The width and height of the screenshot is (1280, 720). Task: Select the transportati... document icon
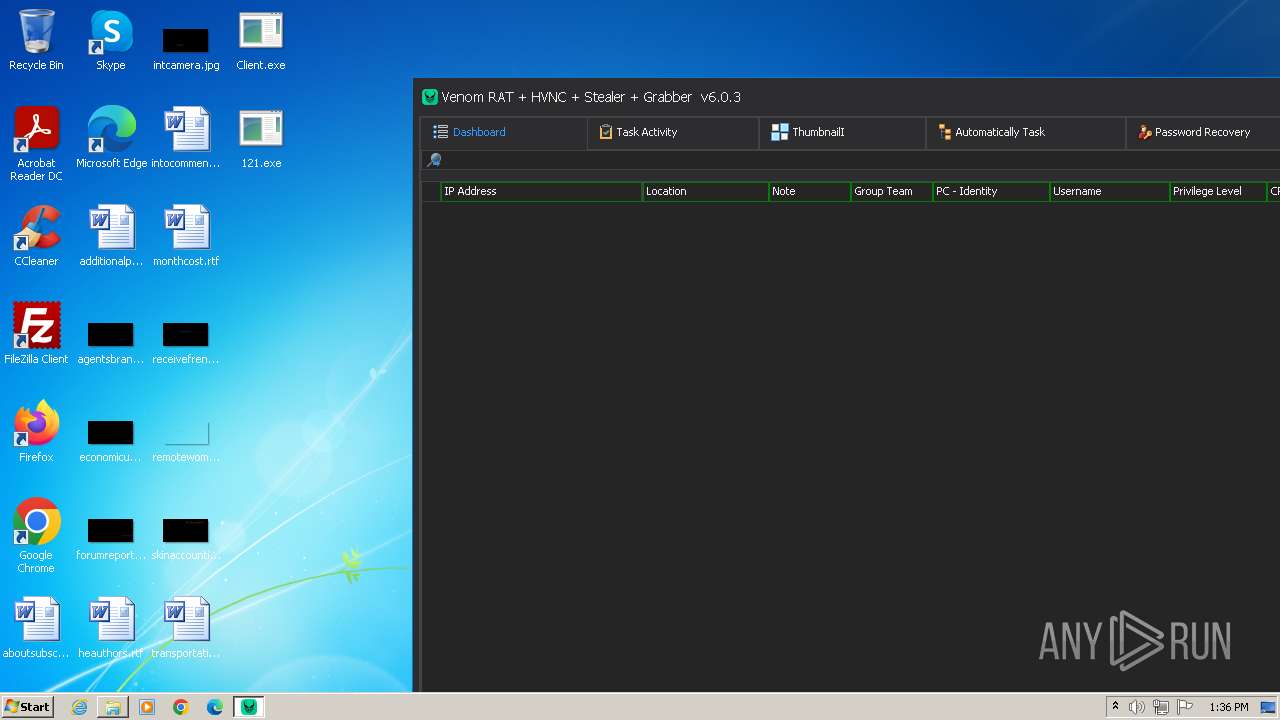186,629
